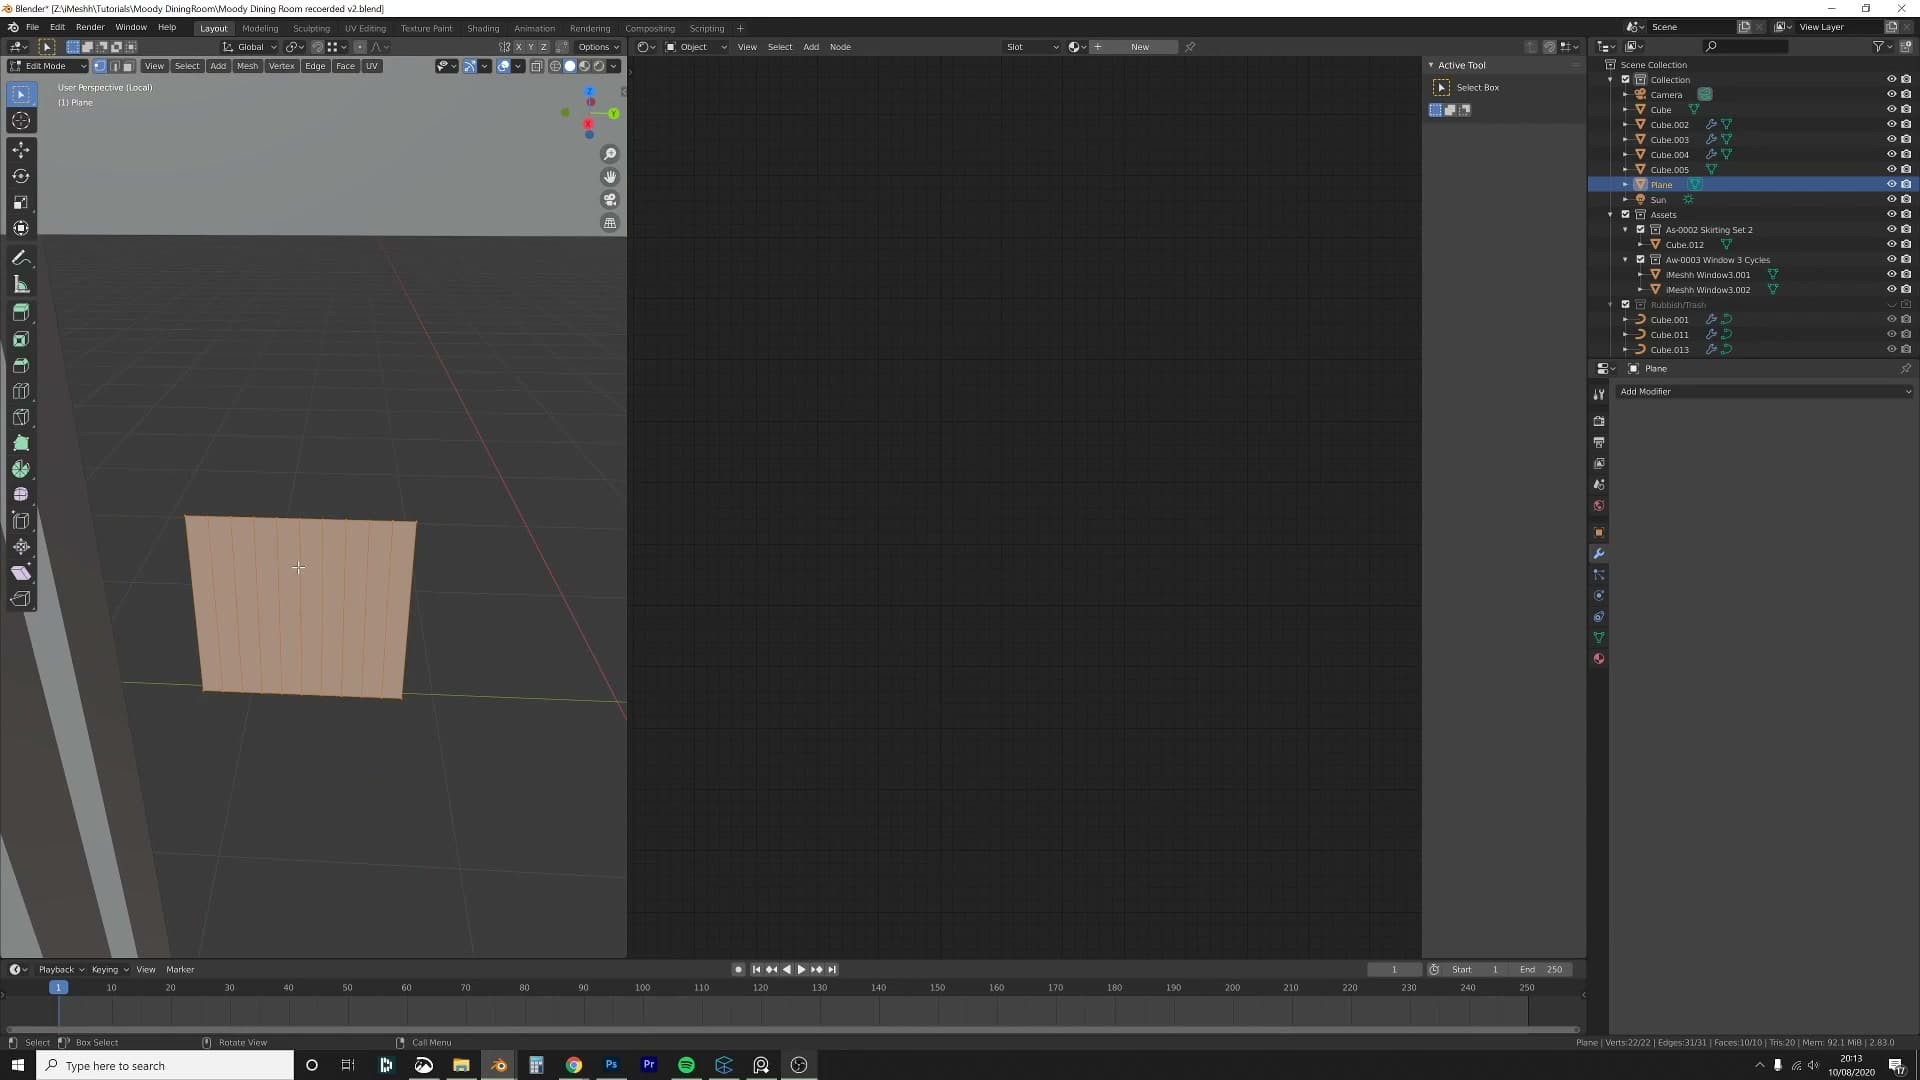Select the Poly Build tool
This screenshot has width=1920, height=1080.
(21, 443)
